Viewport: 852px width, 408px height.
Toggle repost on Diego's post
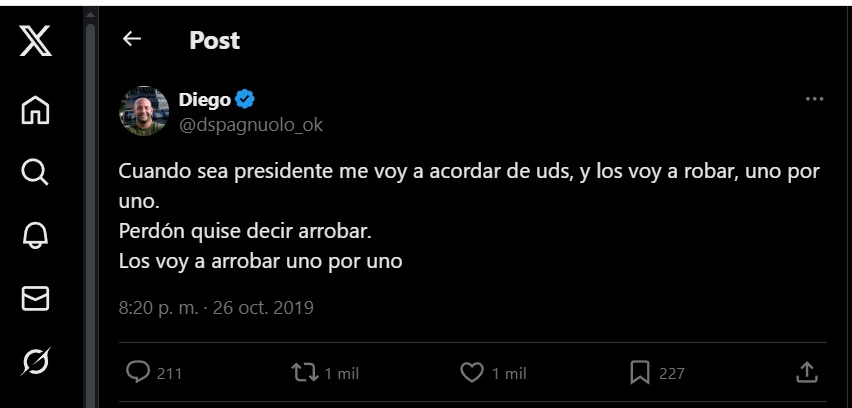coord(304,373)
